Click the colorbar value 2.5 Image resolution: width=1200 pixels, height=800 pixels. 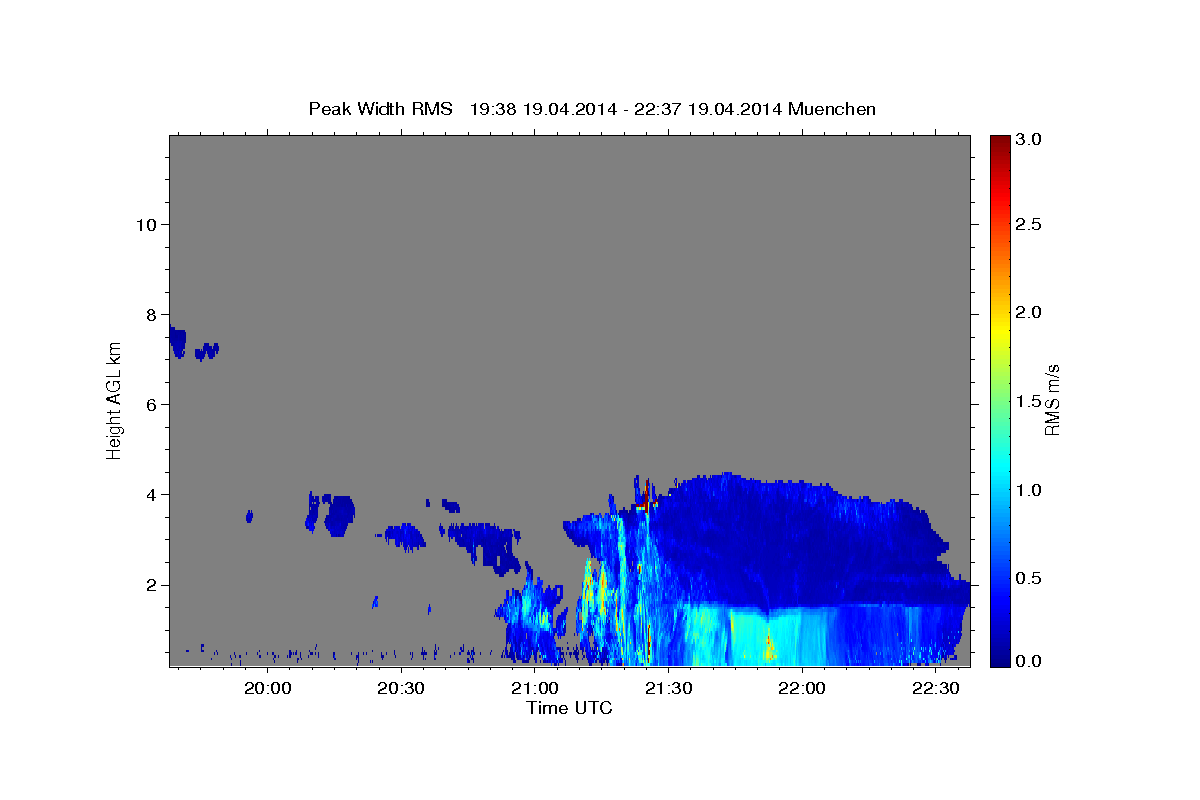point(1029,224)
